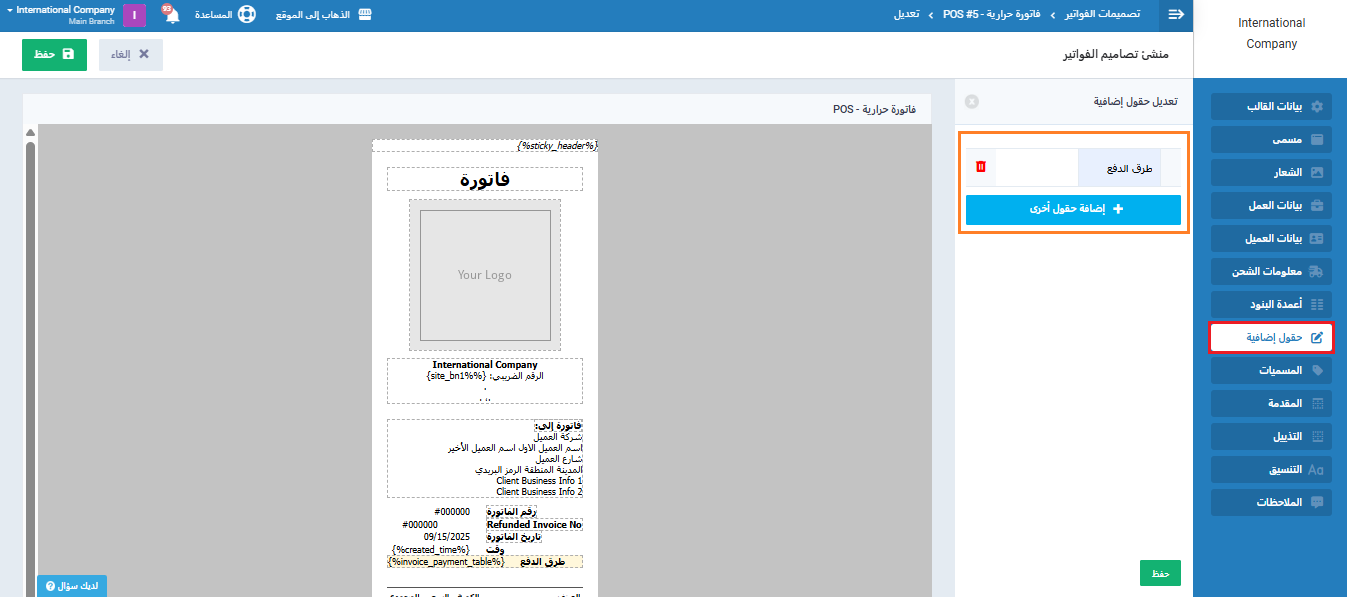The image size is (1347, 597).
Task: Open the notifications bell
Action: (171, 15)
